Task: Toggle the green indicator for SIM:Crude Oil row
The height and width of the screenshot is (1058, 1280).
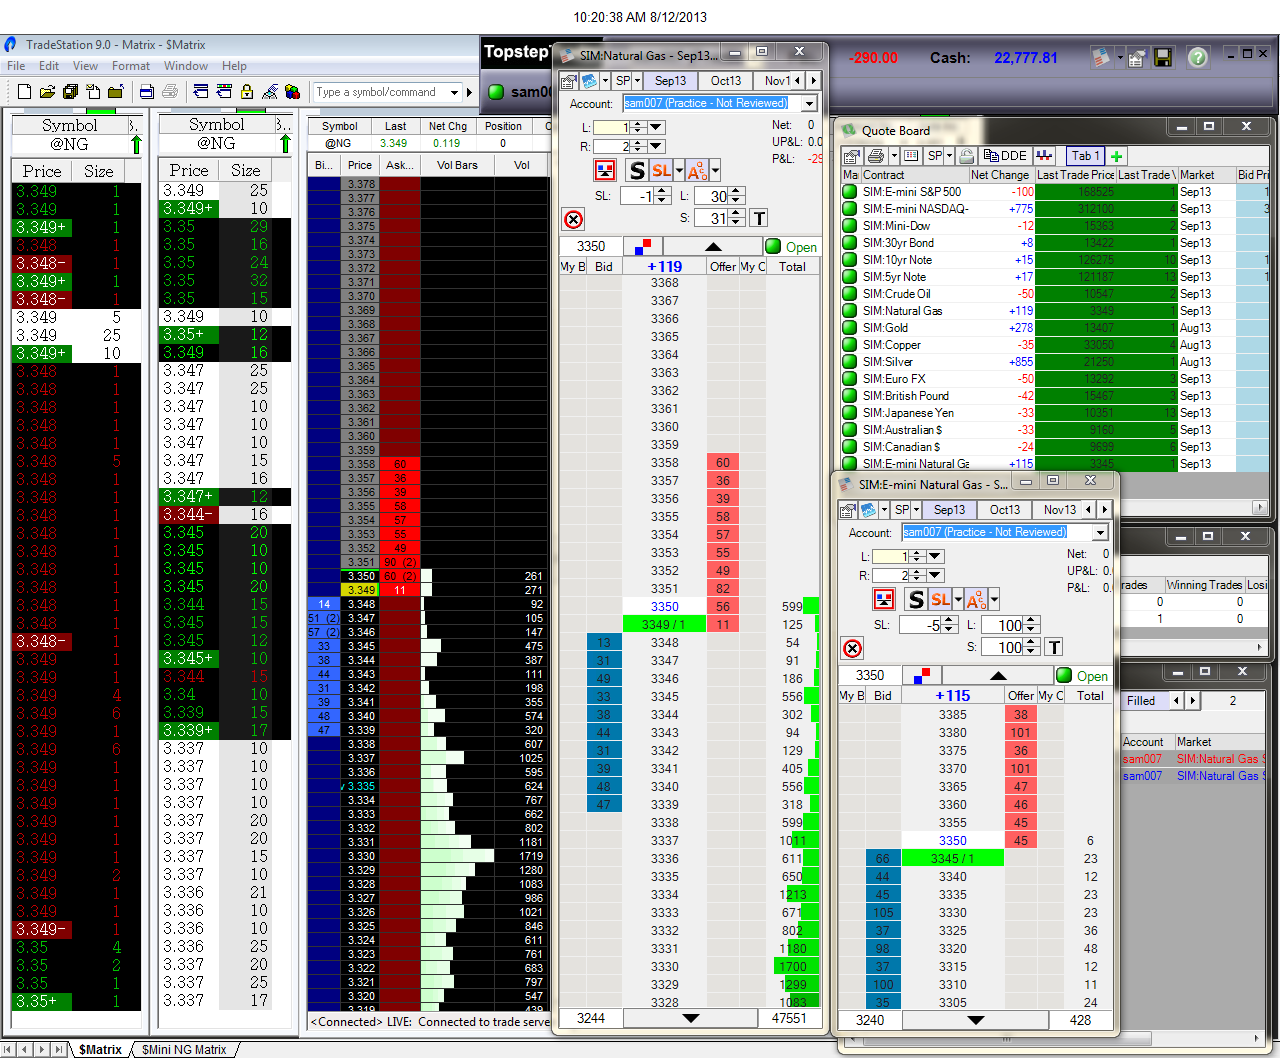Action: tap(850, 294)
